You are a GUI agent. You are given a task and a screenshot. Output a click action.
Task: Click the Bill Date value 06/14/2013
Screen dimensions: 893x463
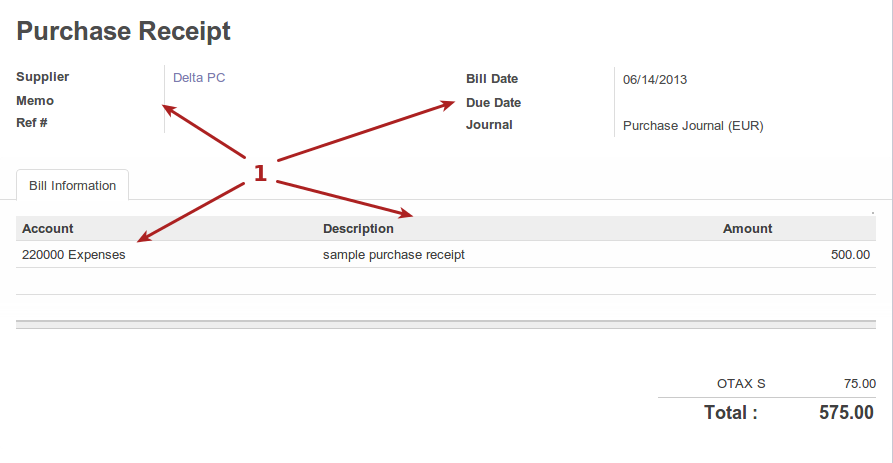click(655, 80)
